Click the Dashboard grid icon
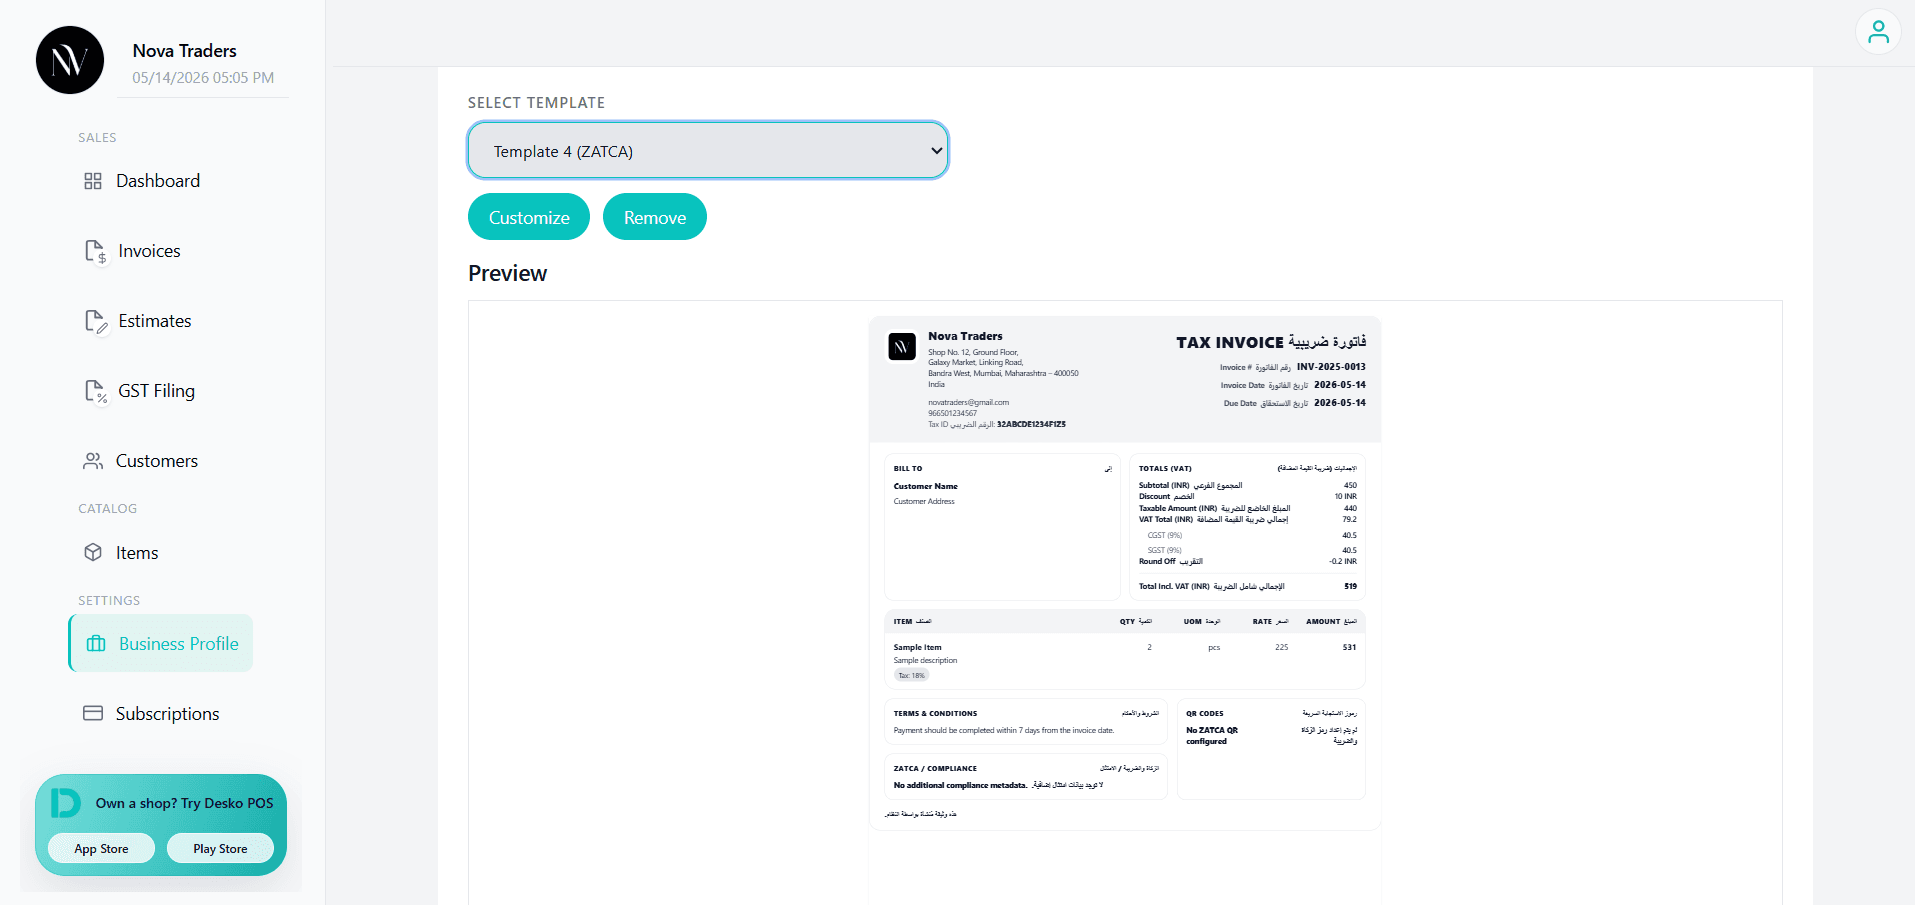This screenshot has height=905, width=1915. pyautogui.click(x=93, y=181)
